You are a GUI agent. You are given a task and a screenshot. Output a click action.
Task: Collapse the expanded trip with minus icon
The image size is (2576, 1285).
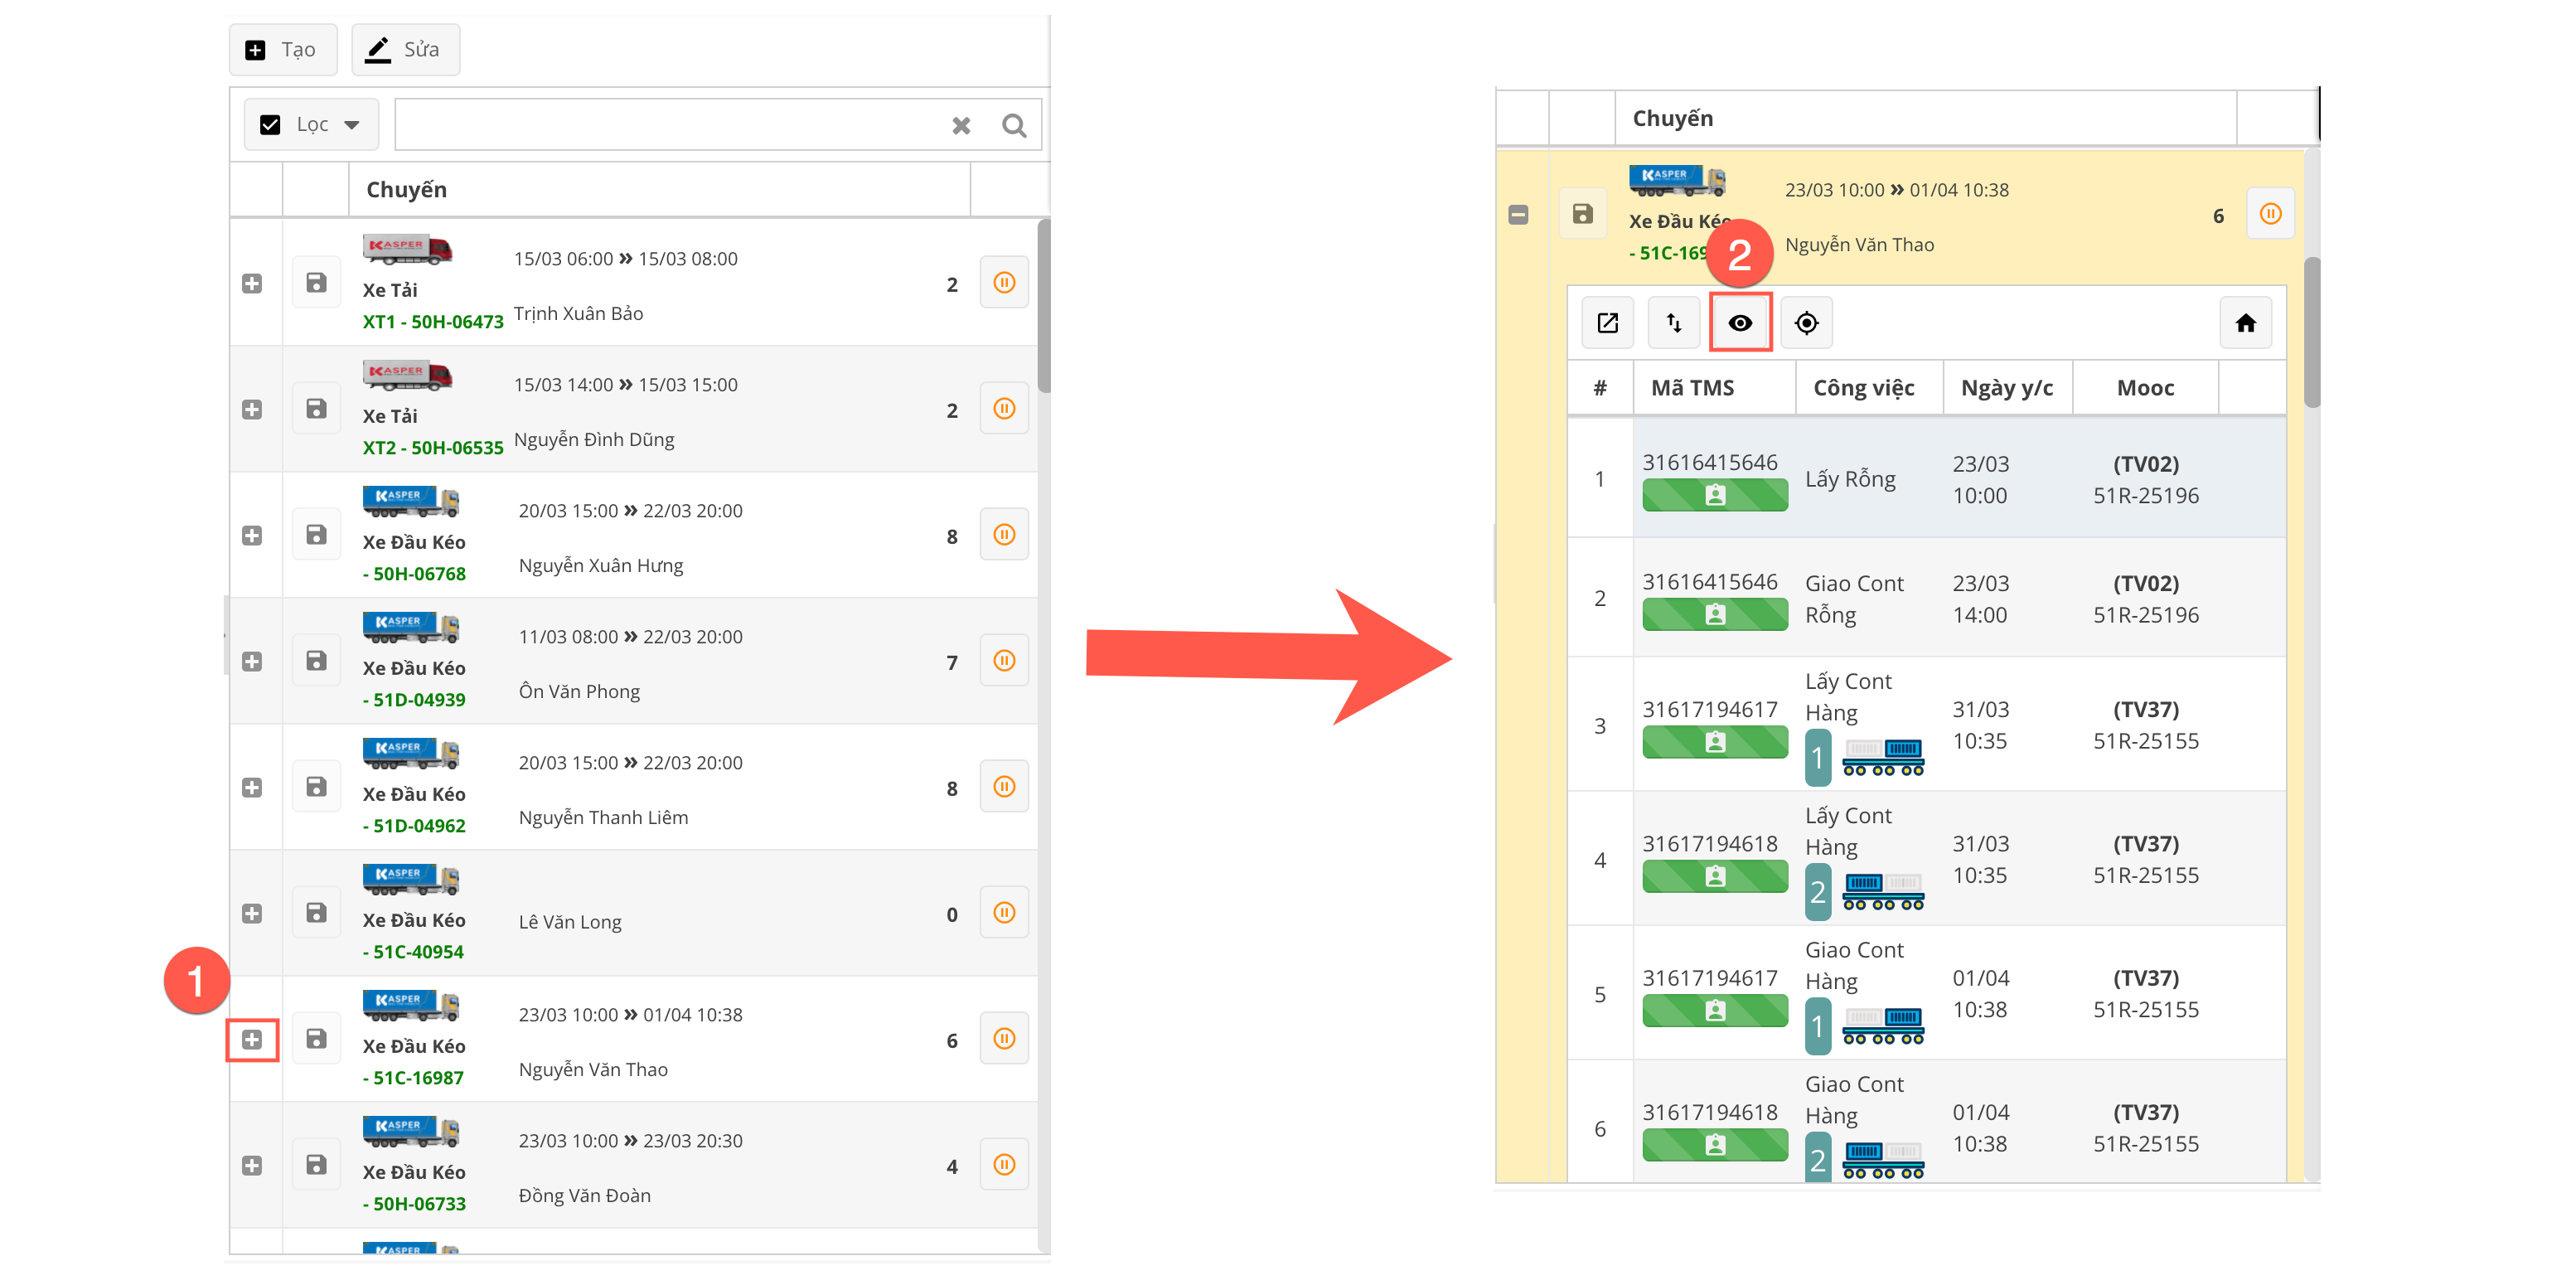pos(1518,215)
